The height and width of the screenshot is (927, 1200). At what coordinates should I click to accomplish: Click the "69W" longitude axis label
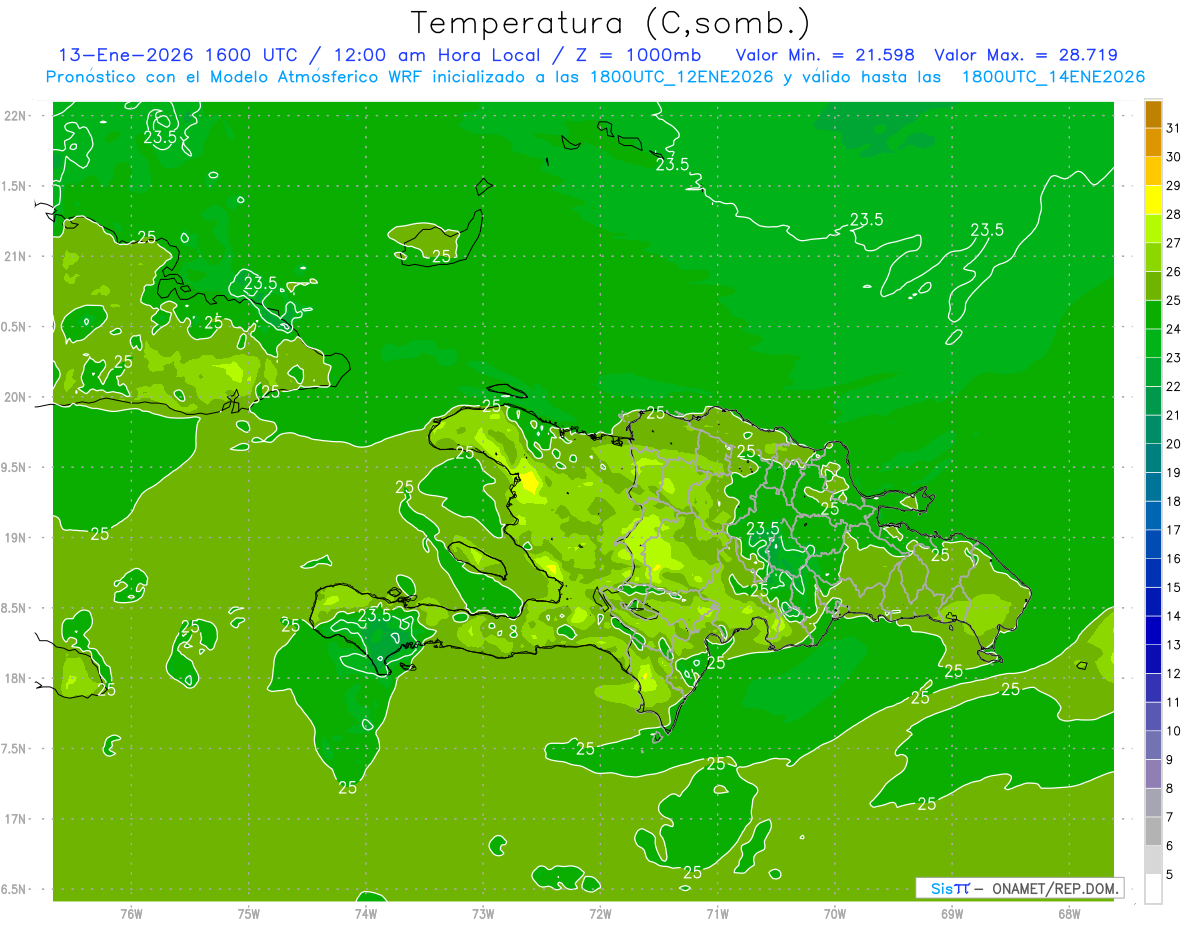pos(952,914)
